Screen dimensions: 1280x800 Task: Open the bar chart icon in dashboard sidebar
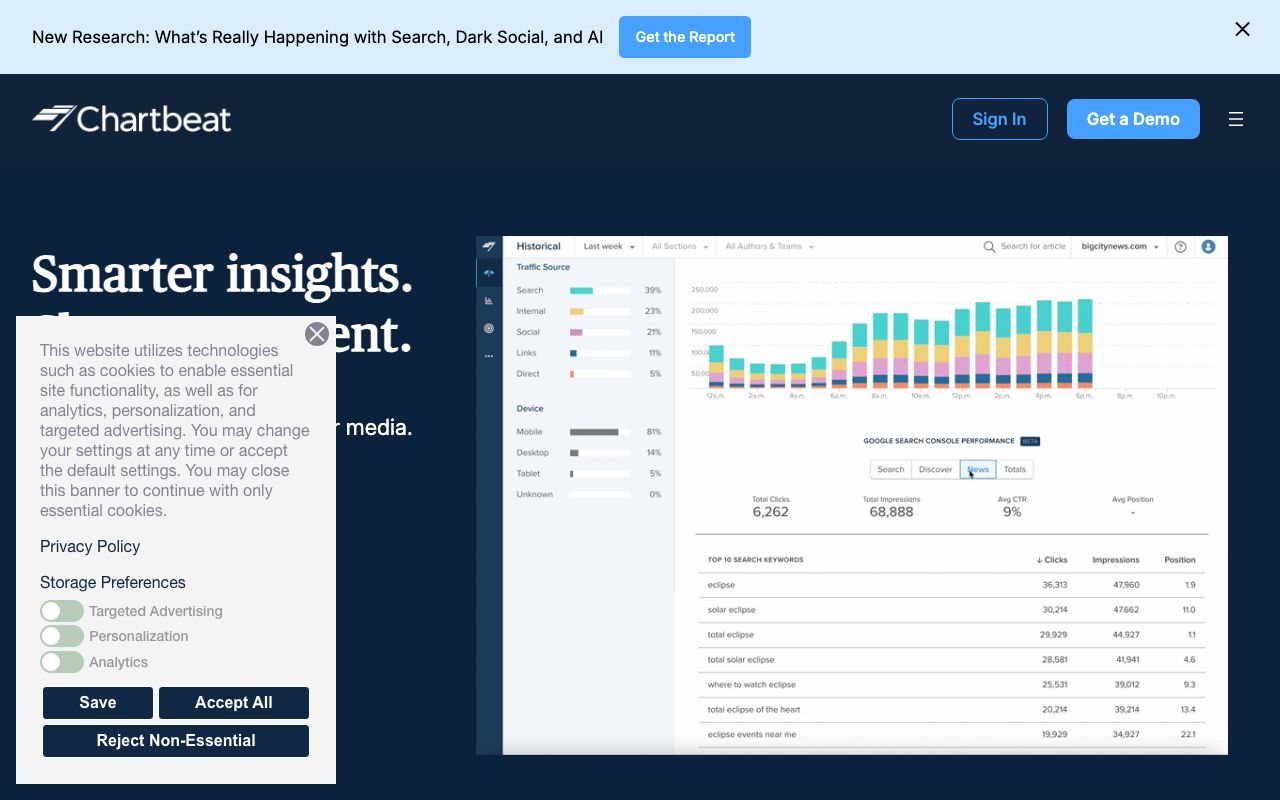pyautogui.click(x=489, y=300)
